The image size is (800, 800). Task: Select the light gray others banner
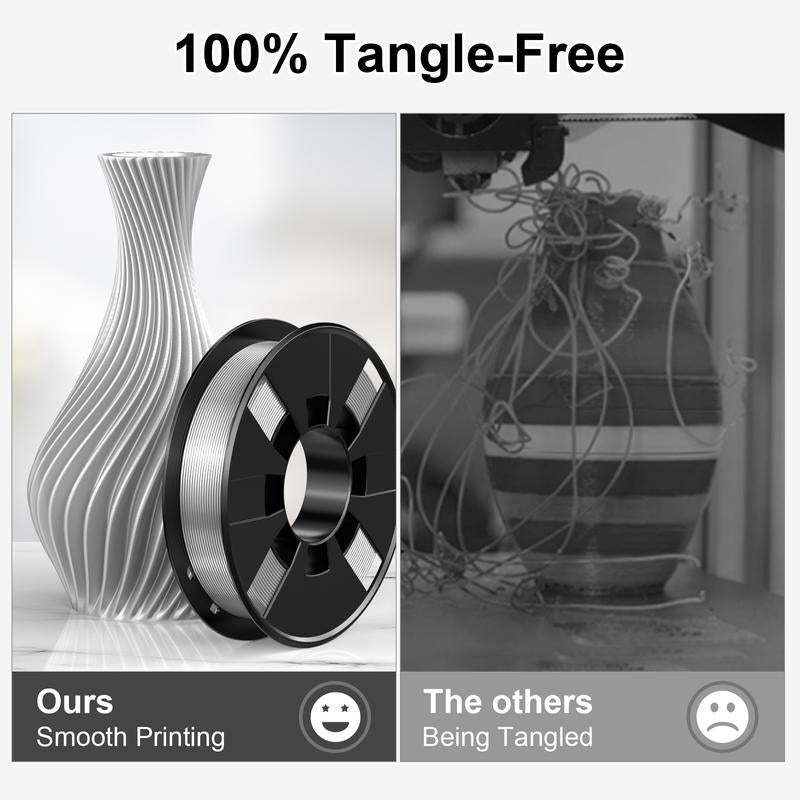coord(592,716)
